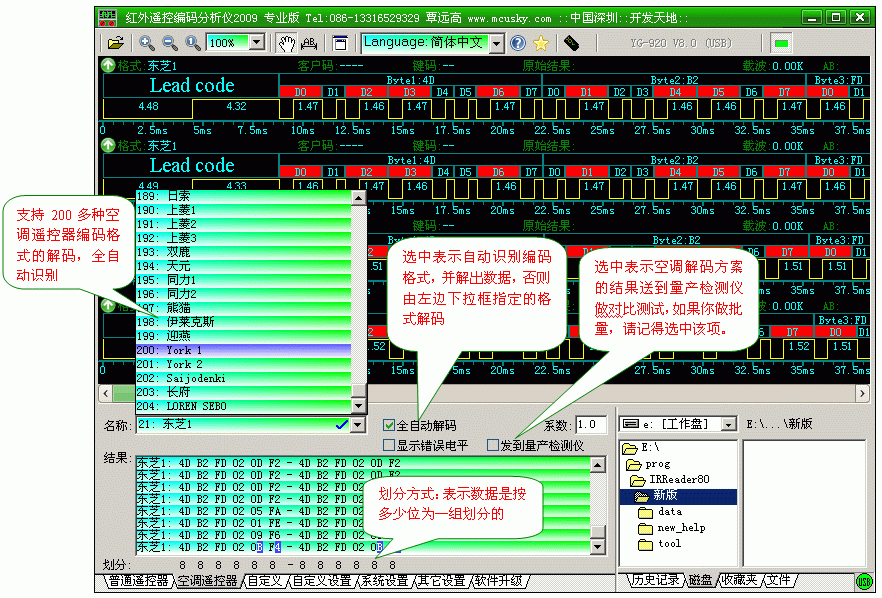Toggle the 全自动解码 checkbox
The width and height of the screenshot is (882, 598).
[x=390, y=425]
